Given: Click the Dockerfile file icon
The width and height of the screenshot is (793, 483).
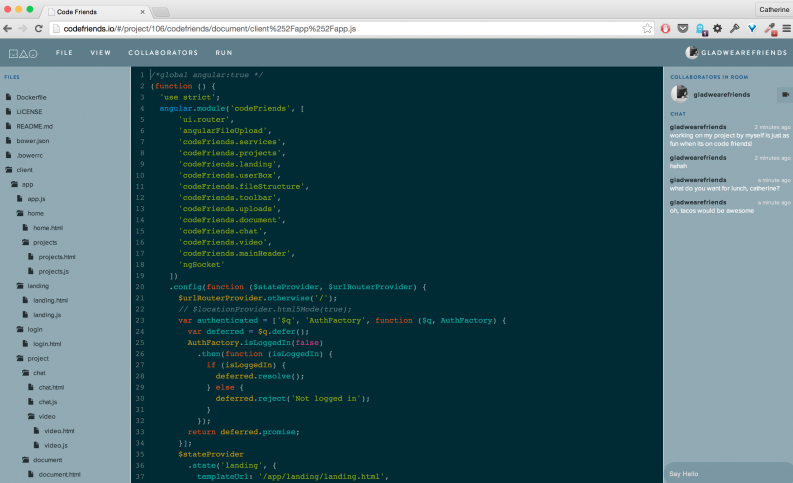Looking at the screenshot, I should click(x=8, y=97).
